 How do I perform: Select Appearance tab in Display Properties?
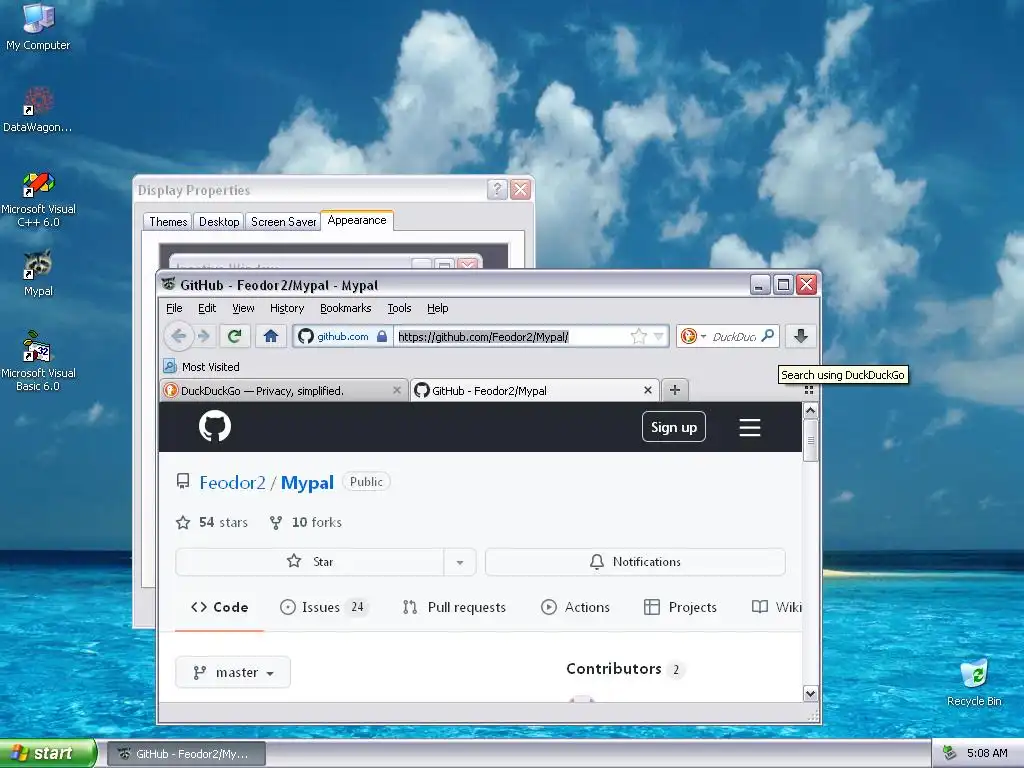tap(357, 220)
